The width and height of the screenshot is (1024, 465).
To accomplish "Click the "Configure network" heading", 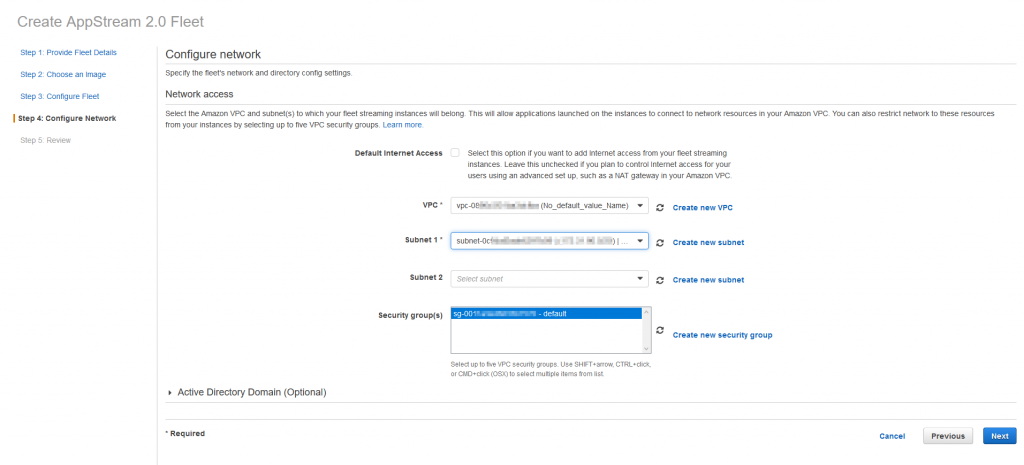I will (x=213, y=54).
